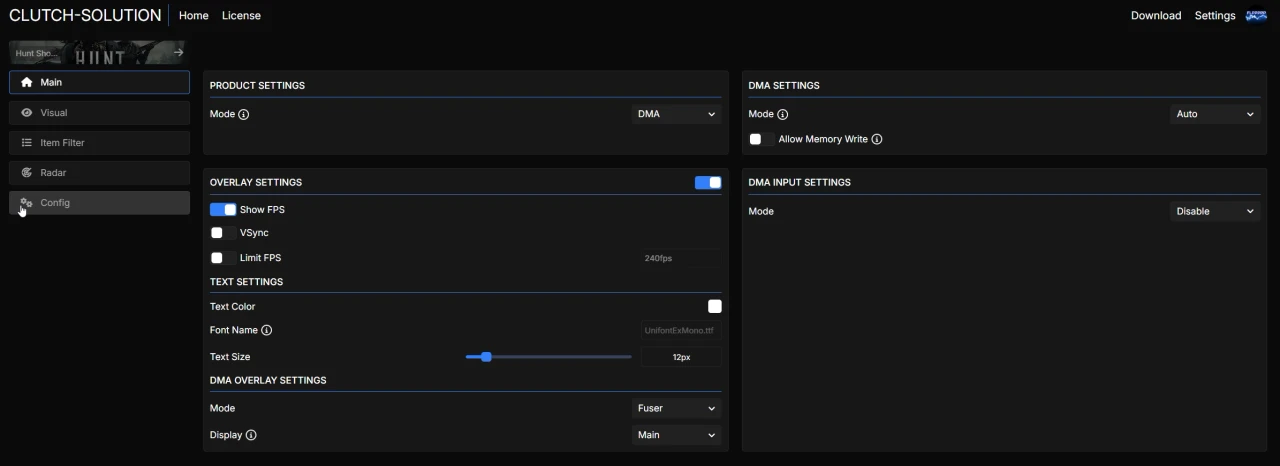This screenshot has height=466, width=1280.
Task: Open the Display dropdown showing Main
Action: click(677, 435)
